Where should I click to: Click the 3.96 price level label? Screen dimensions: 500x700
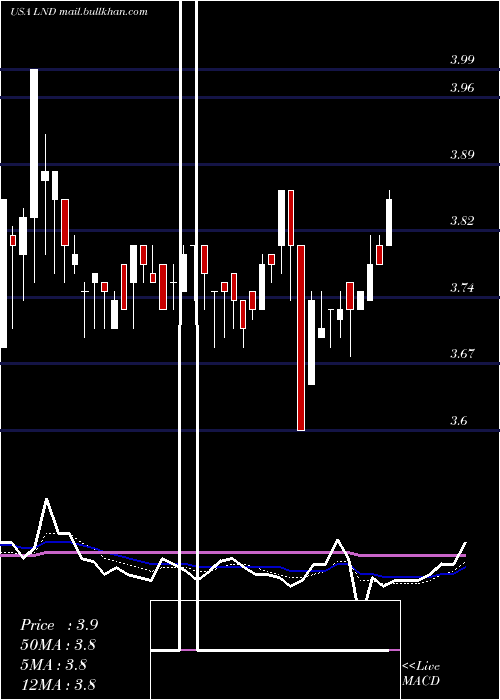point(462,88)
